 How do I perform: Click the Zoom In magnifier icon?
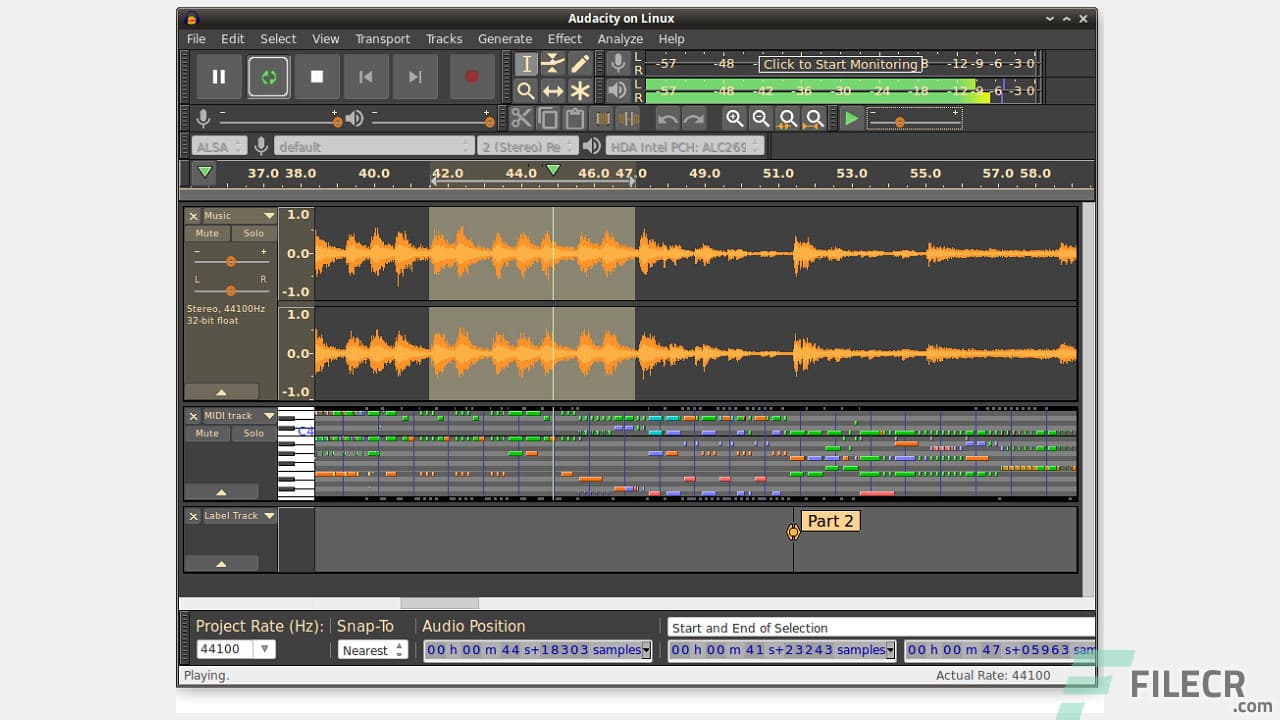[735, 118]
